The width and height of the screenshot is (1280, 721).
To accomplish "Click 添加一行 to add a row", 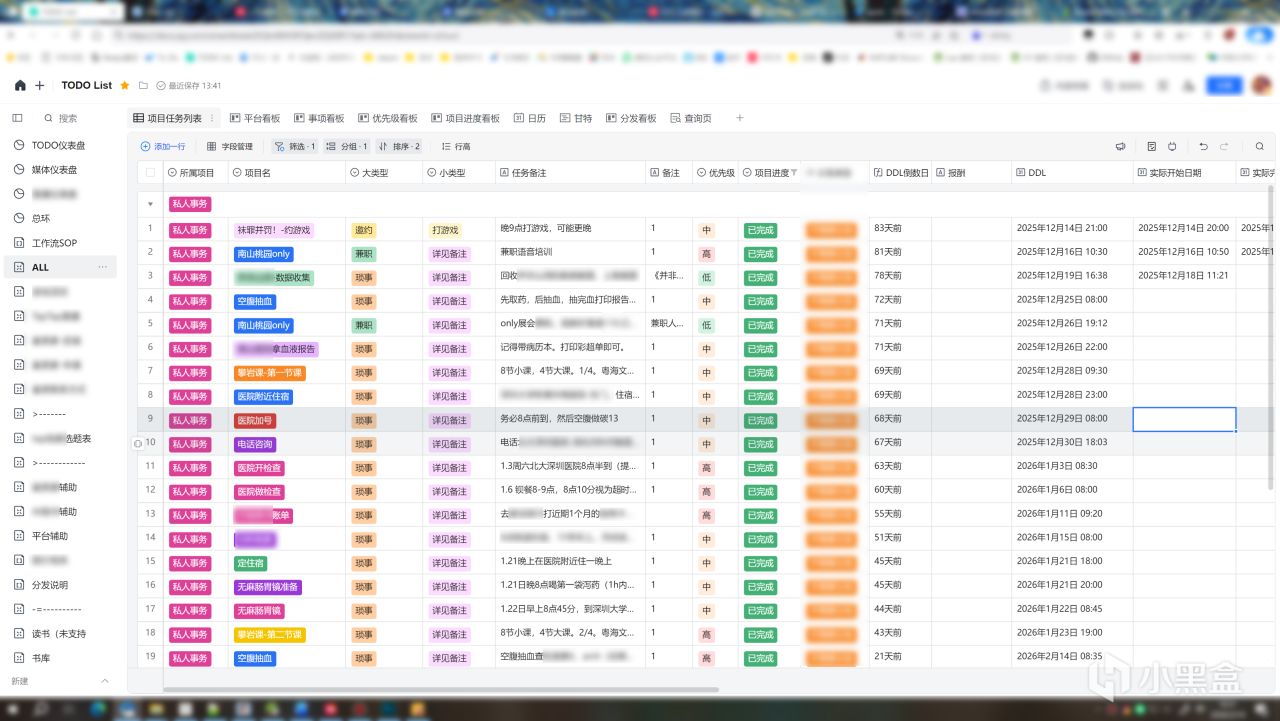I will [x=163, y=146].
